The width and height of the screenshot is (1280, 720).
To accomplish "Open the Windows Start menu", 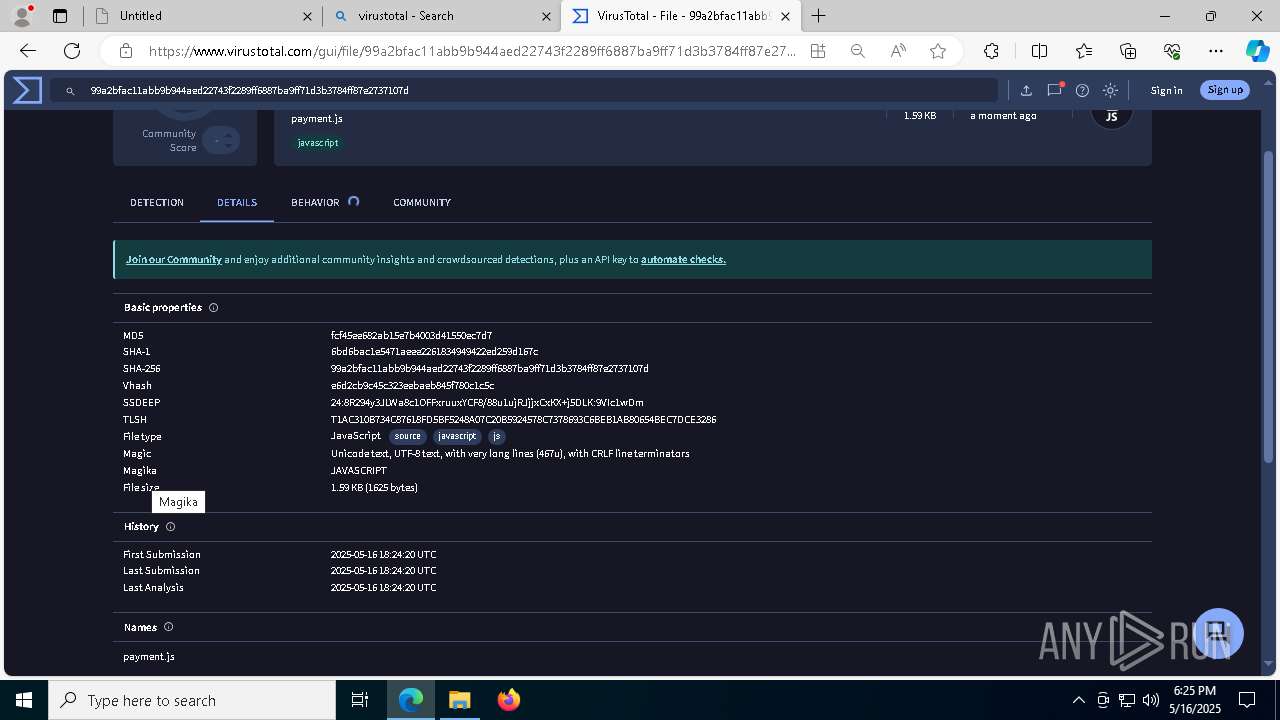I will 24,700.
